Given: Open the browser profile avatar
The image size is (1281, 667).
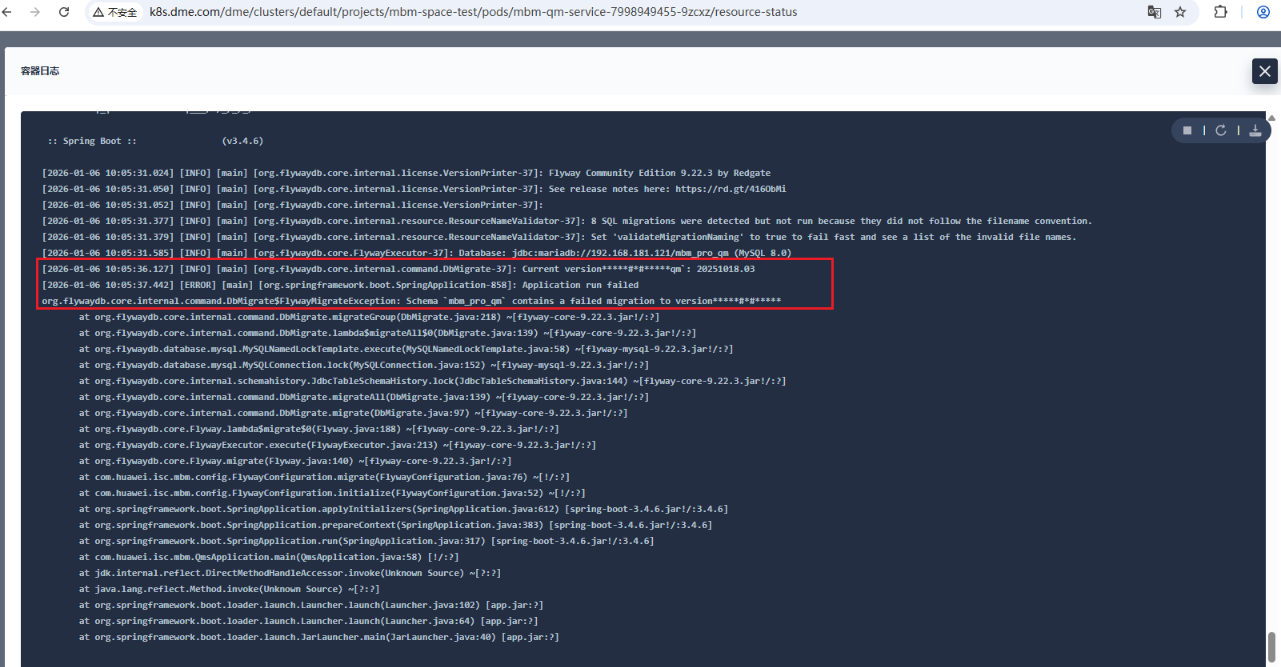Looking at the screenshot, I should pos(1263,12).
